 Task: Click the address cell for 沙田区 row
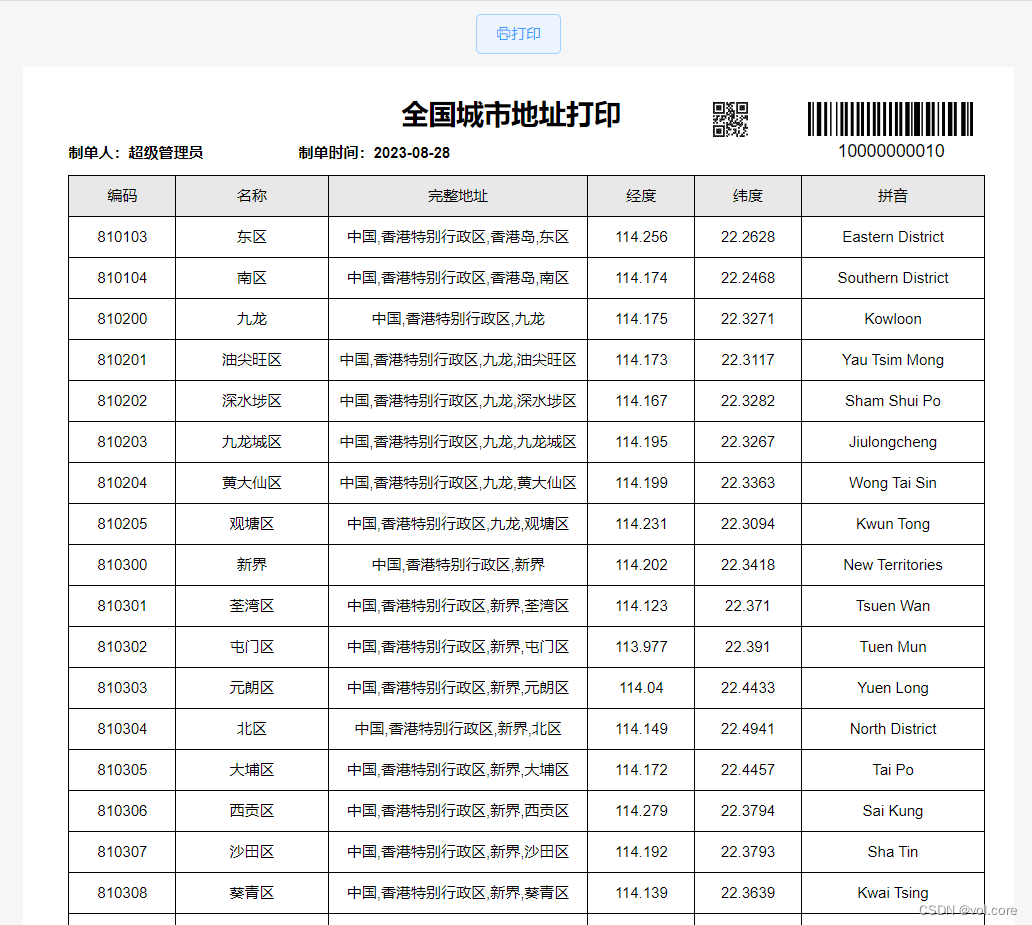click(x=457, y=851)
